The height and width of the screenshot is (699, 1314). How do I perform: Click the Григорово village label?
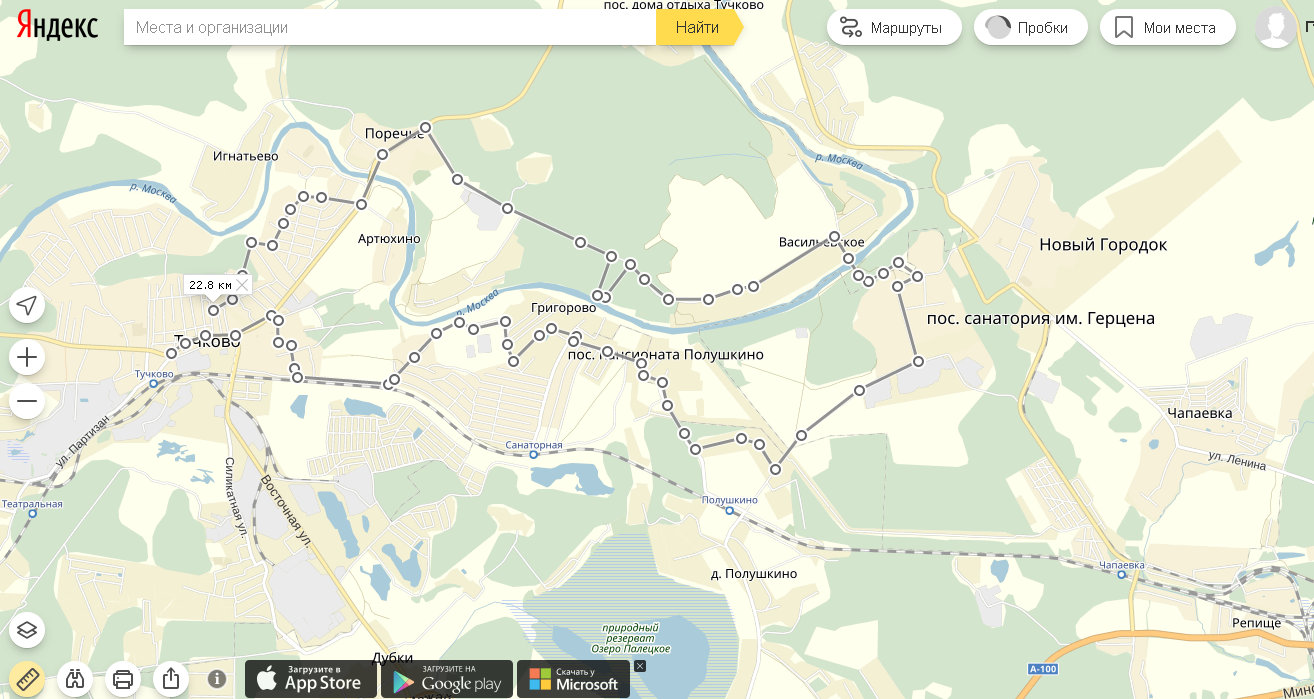coord(564,308)
